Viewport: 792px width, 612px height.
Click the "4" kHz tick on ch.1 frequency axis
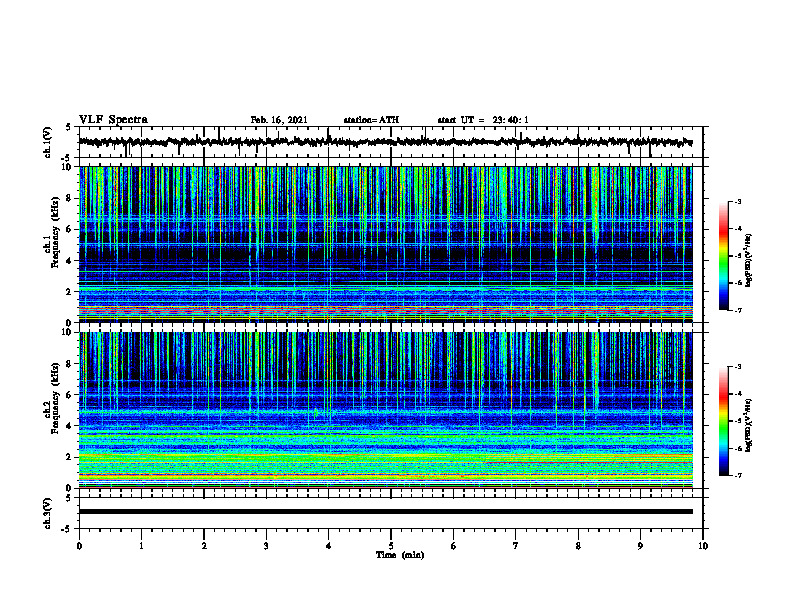(x=70, y=261)
